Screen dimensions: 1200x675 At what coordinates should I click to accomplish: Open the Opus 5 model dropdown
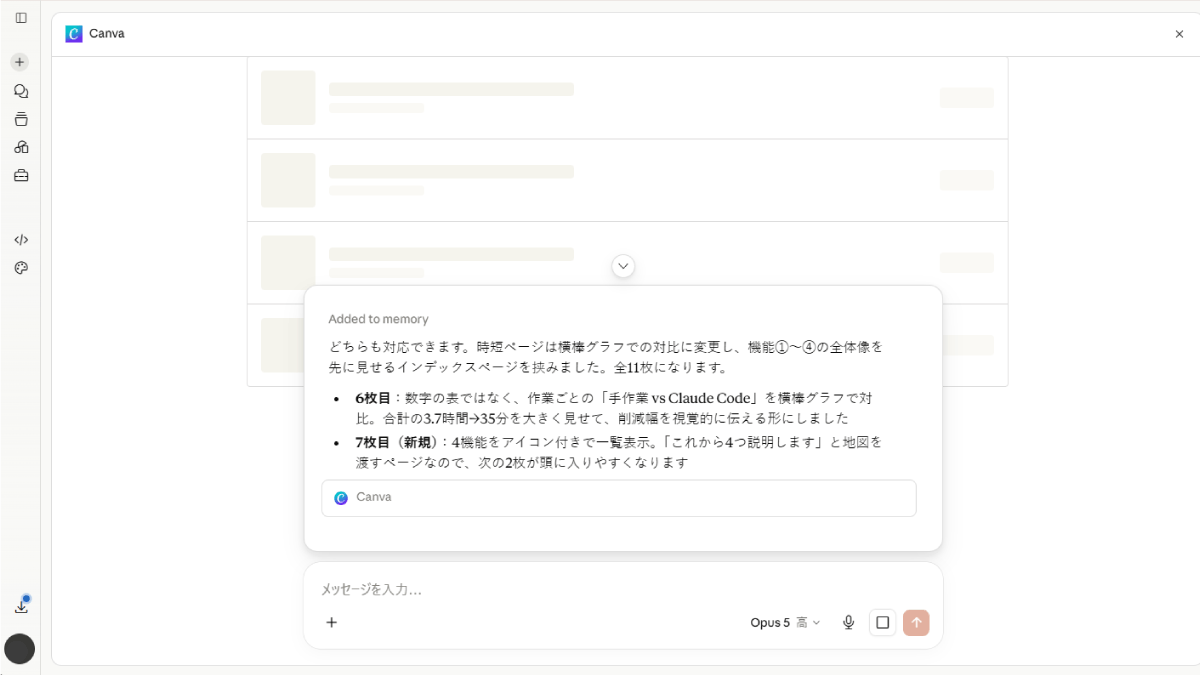tap(785, 622)
